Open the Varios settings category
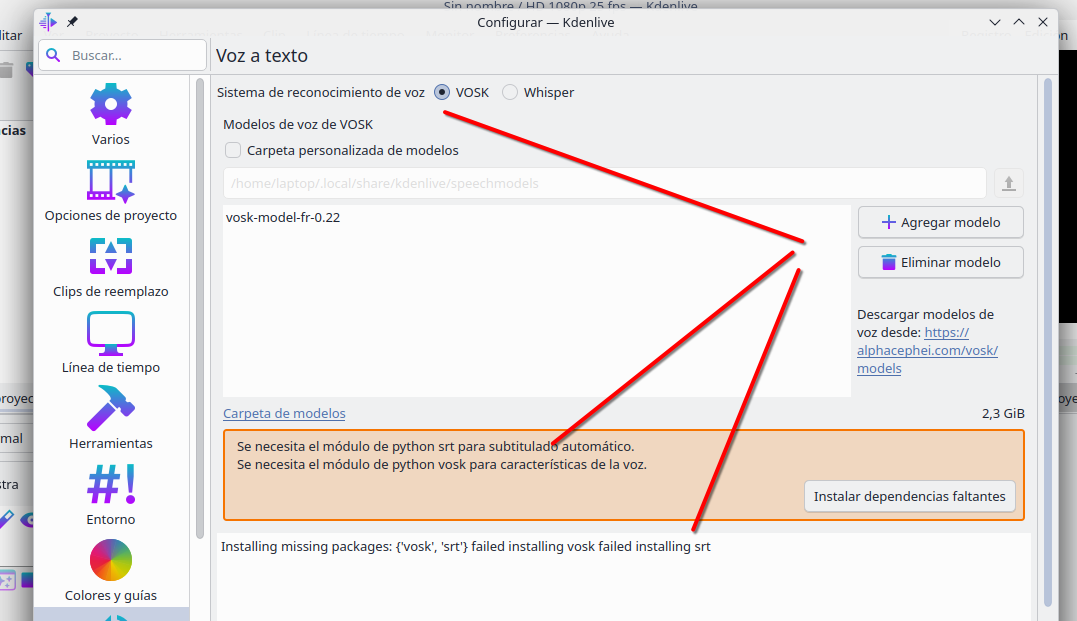The width and height of the screenshot is (1077, 621). click(111, 116)
